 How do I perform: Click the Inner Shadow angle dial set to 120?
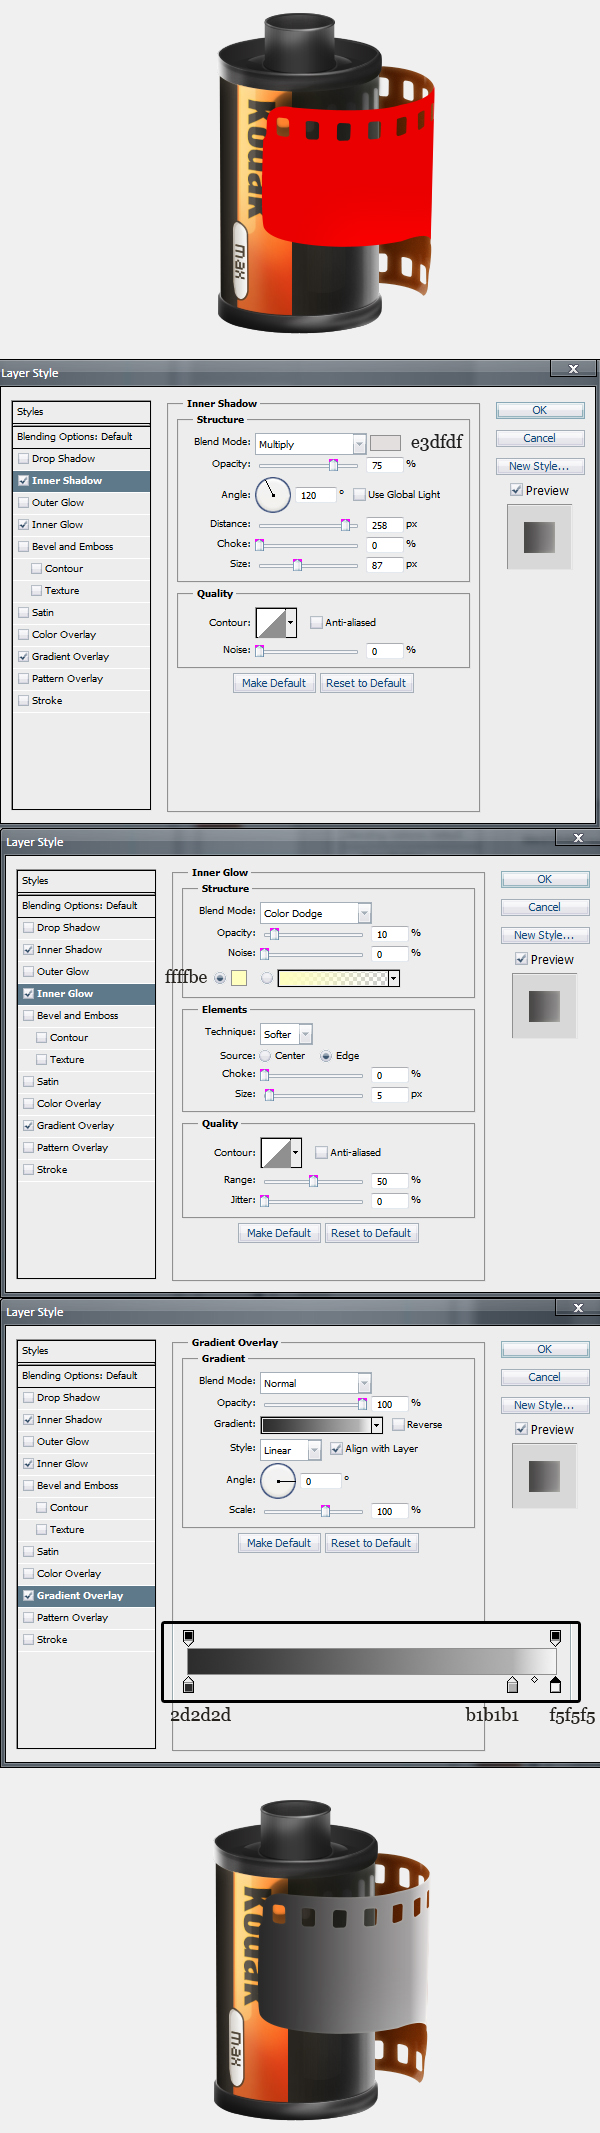pos(273,494)
